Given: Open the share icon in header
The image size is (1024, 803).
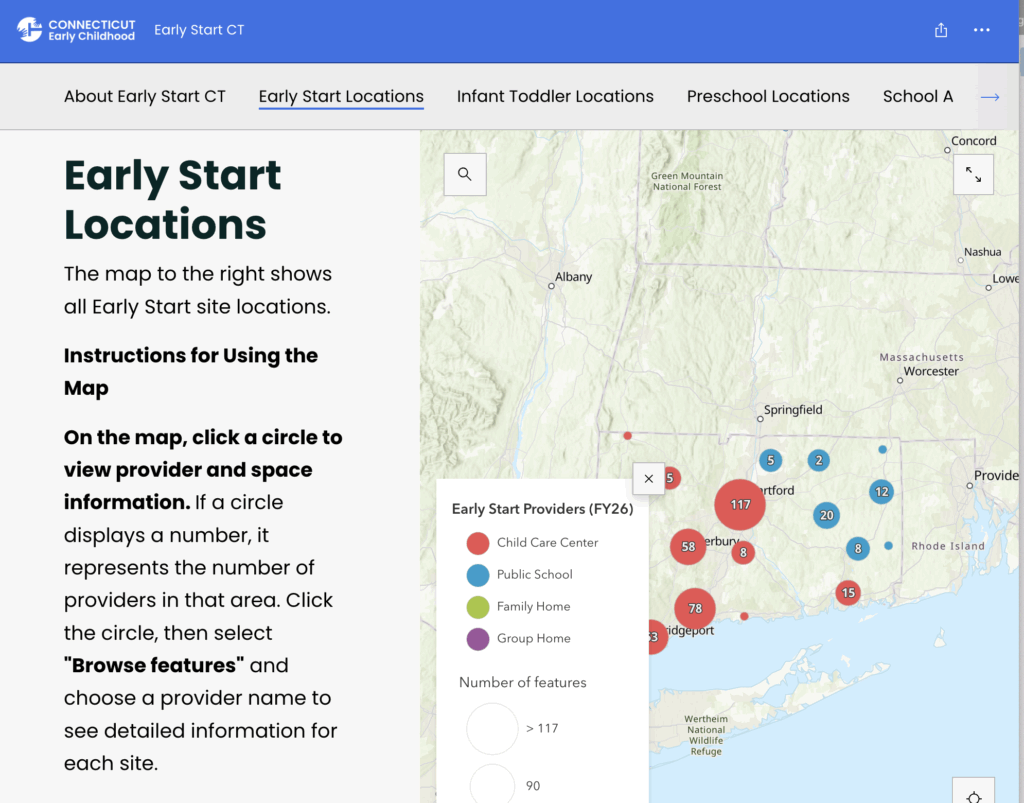Looking at the screenshot, I should click(941, 30).
